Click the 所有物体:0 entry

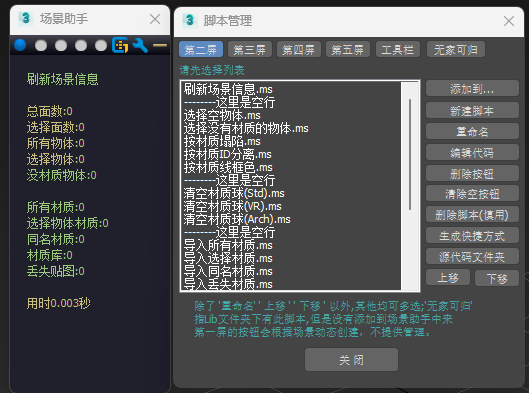coord(56,143)
